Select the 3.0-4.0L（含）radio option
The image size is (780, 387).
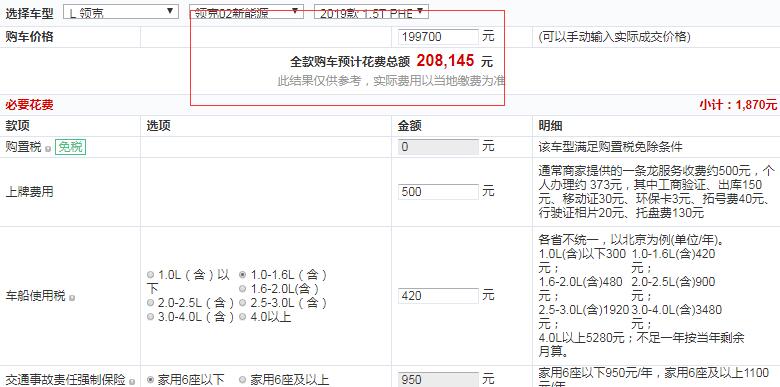point(151,316)
